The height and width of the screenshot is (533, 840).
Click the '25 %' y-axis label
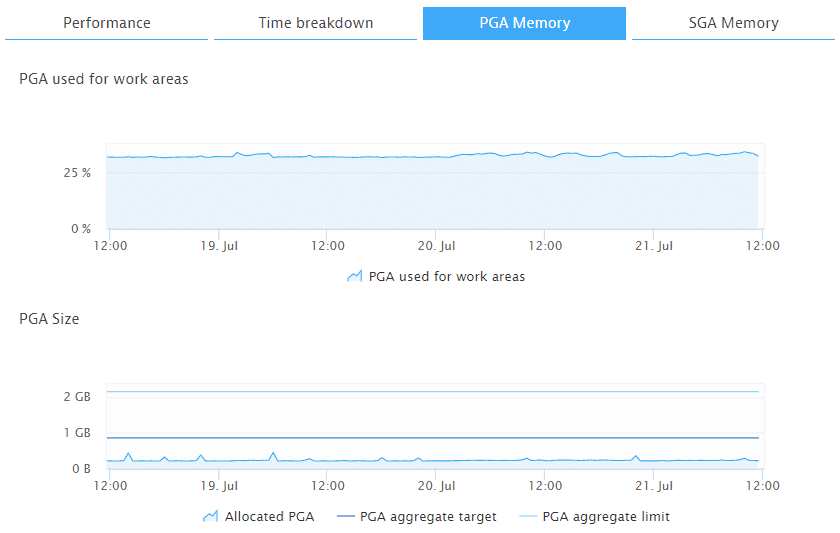77,173
